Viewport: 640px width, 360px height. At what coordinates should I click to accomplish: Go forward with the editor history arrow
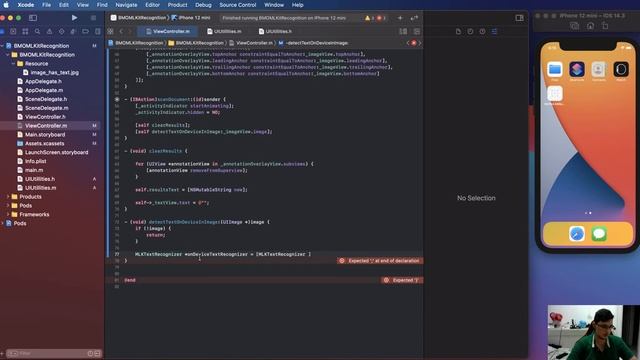130,31
